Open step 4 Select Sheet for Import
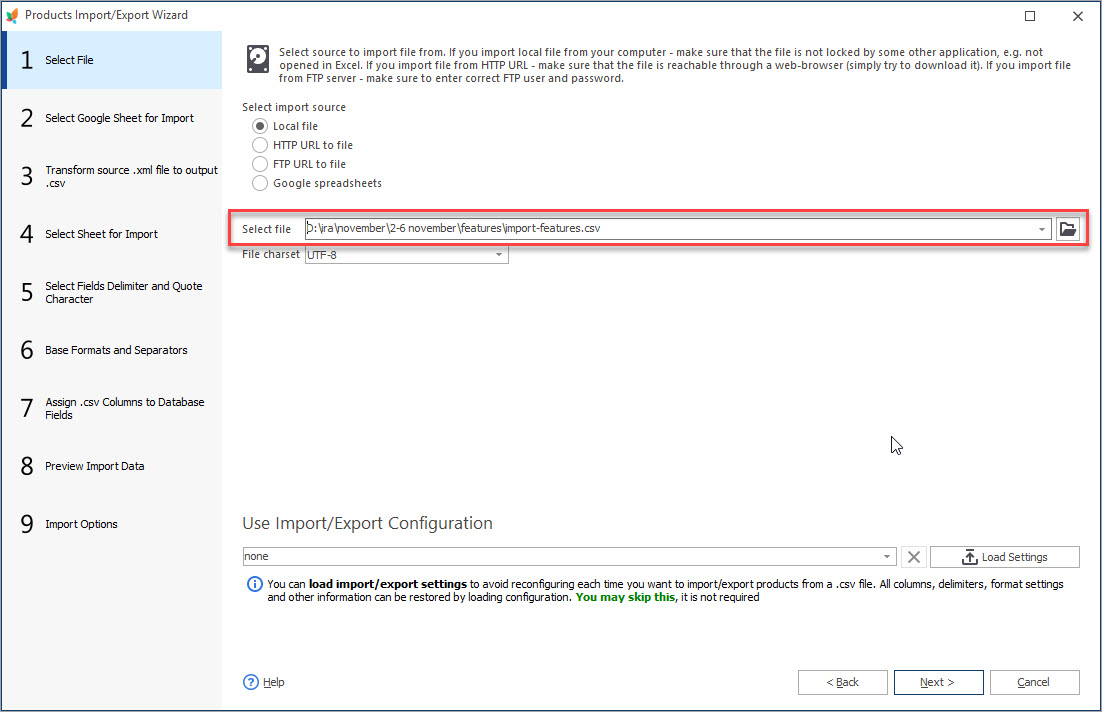This screenshot has width=1102, height=712. click(x=112, y=234)
